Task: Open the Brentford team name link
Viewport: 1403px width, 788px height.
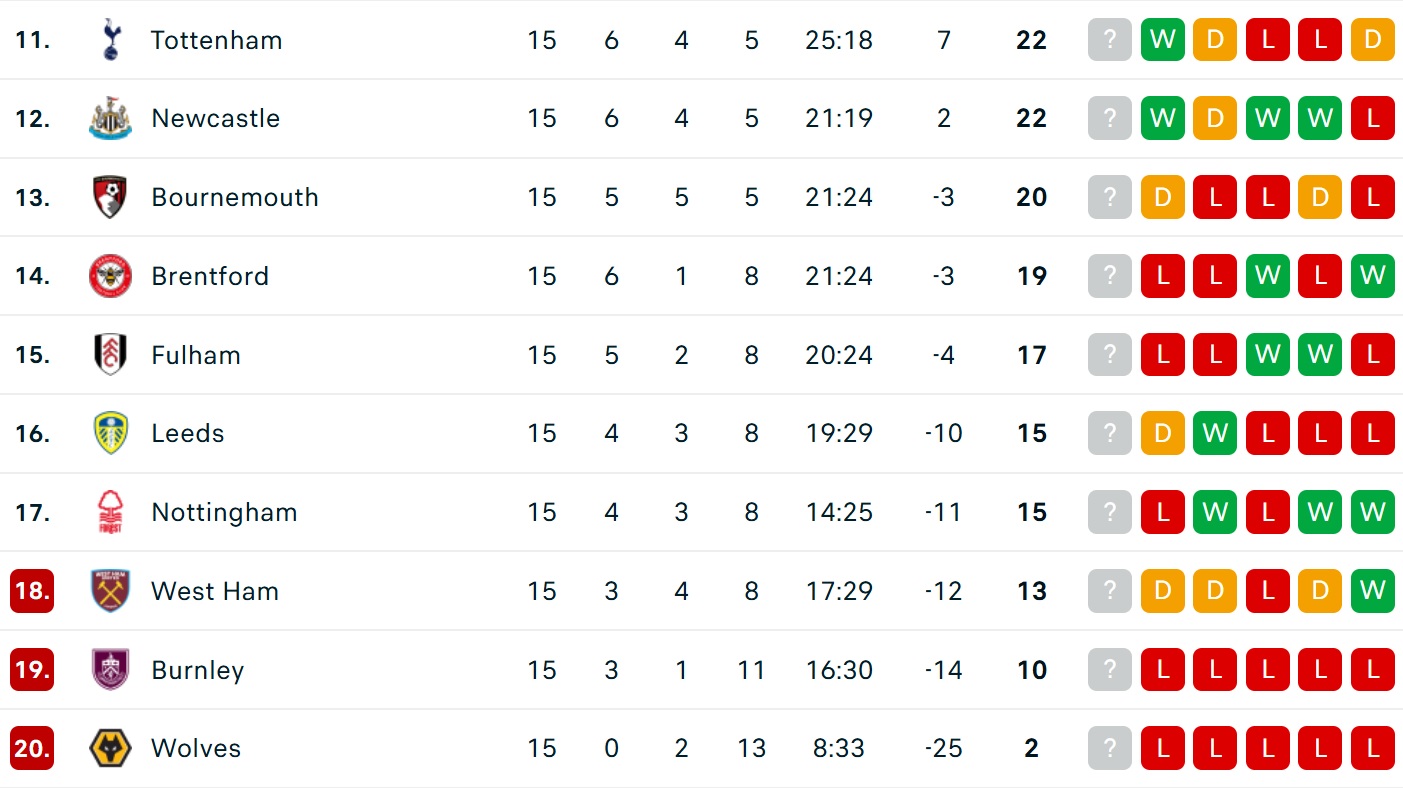Action: (x=210, y=276)
